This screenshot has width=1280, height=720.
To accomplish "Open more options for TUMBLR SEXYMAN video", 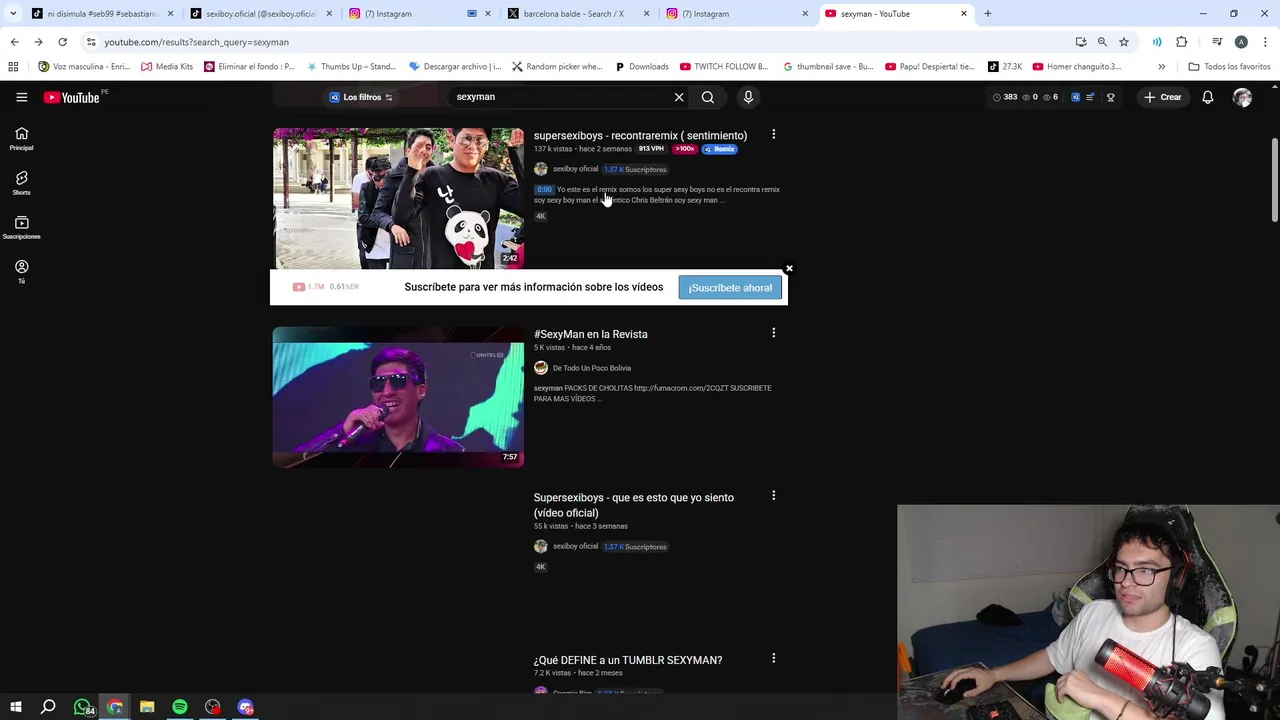I will coord(773,658).
